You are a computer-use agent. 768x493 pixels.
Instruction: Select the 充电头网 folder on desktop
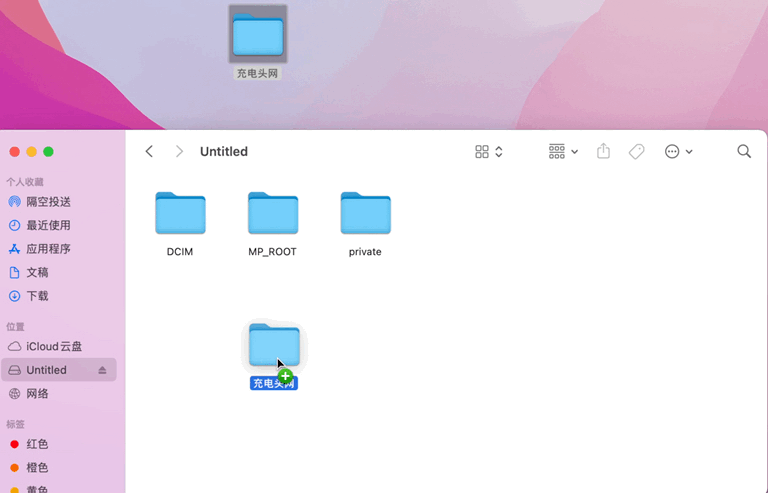pos(258,43)
